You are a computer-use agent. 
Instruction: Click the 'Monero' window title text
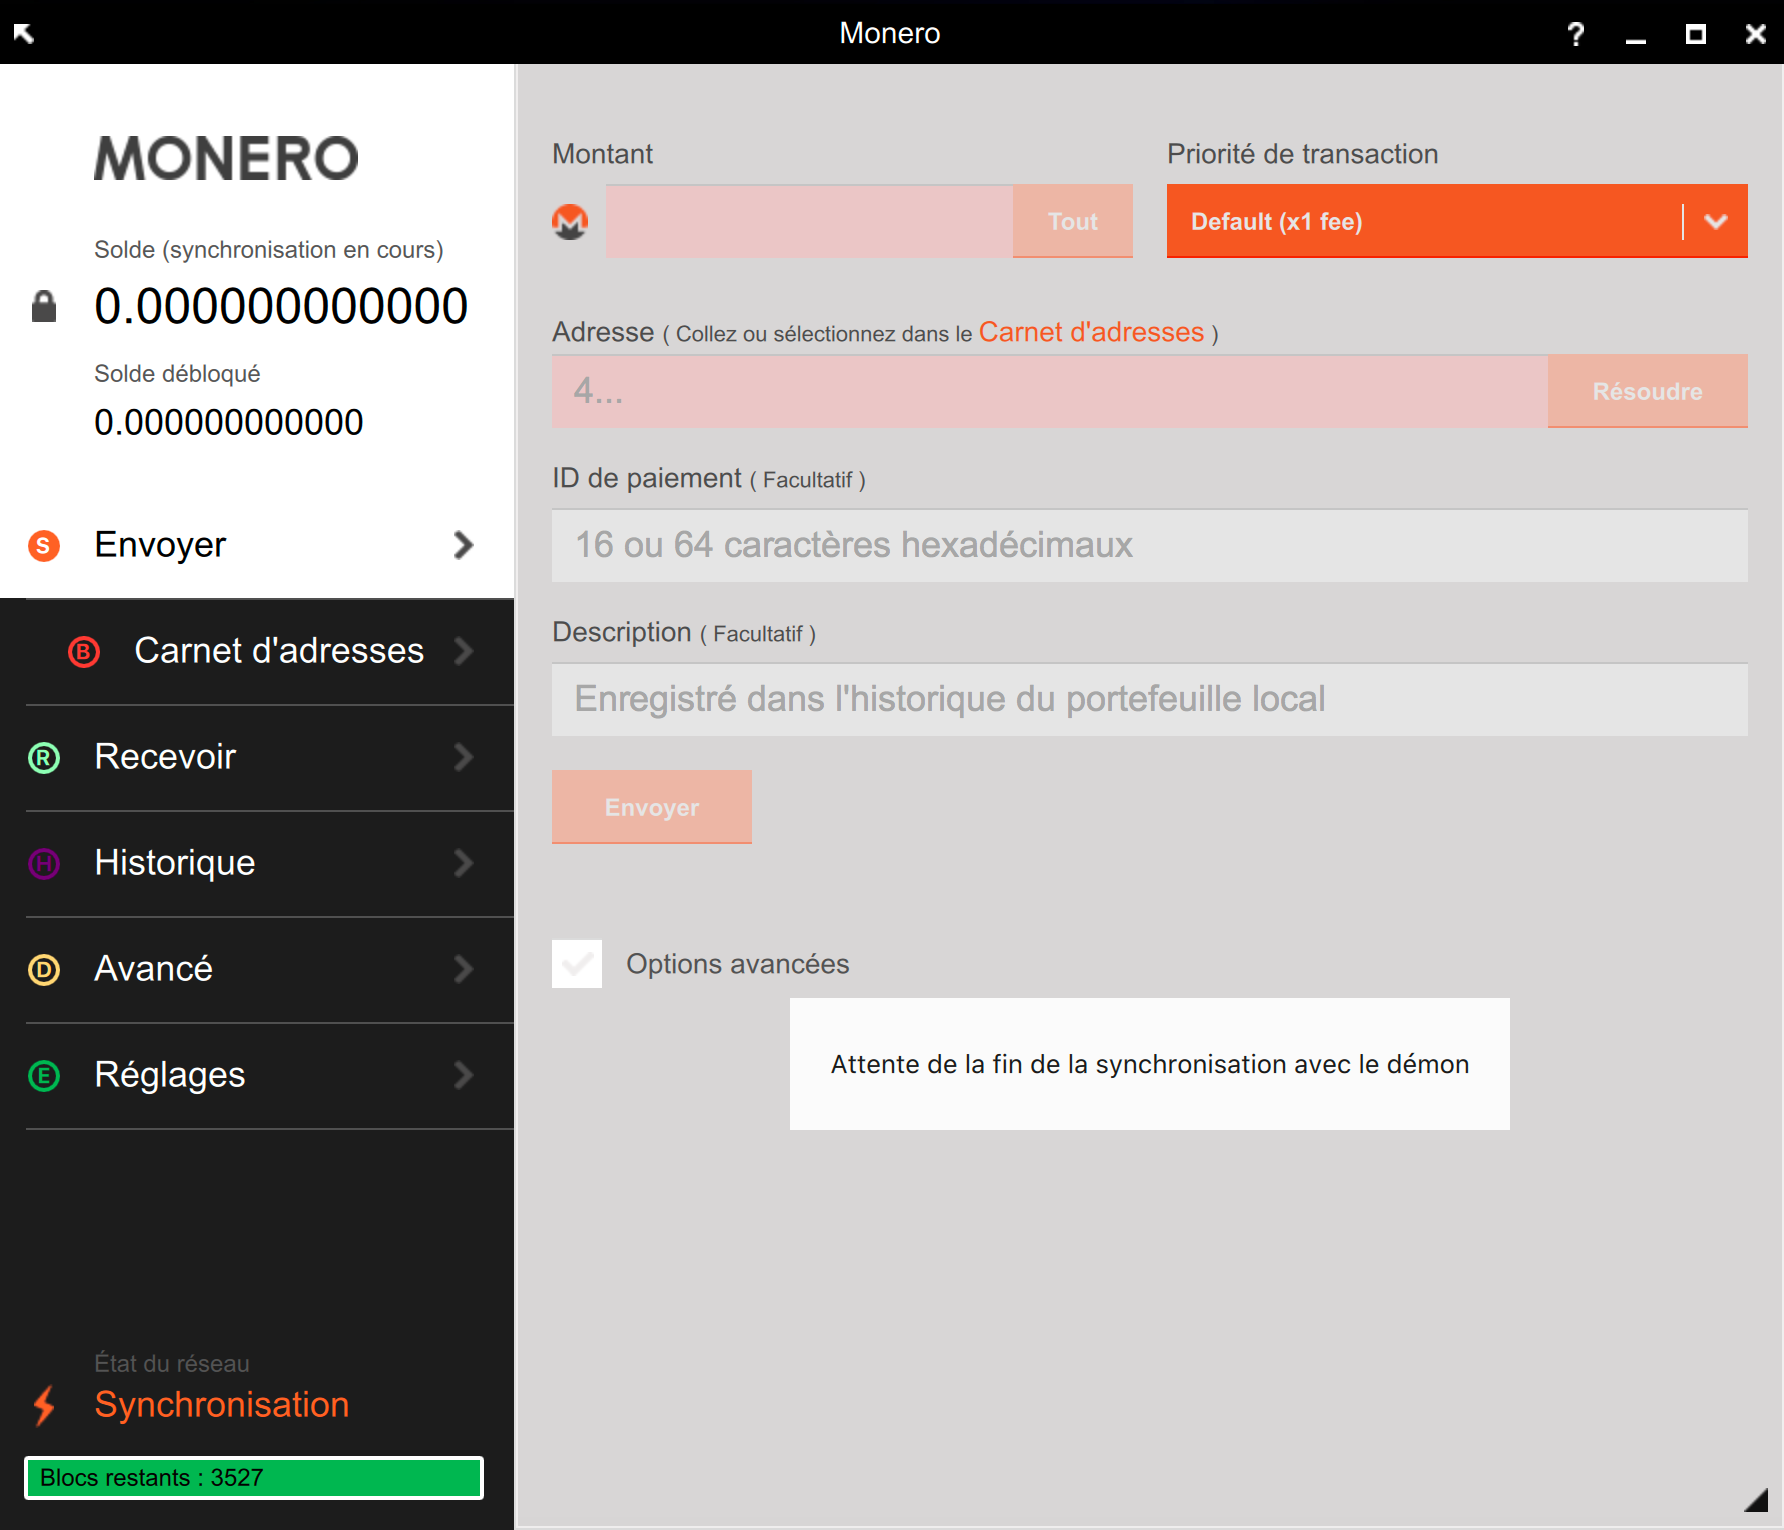[890, 33]
